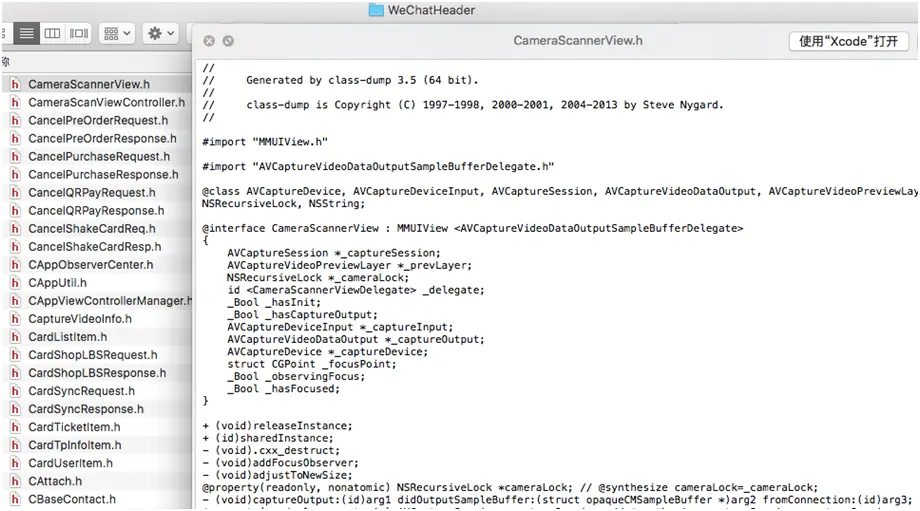The height and width of the screenshot is (511, 920).
Task: Click the AVCaptureSession *_captureSession; line
Action: [334, 253]
